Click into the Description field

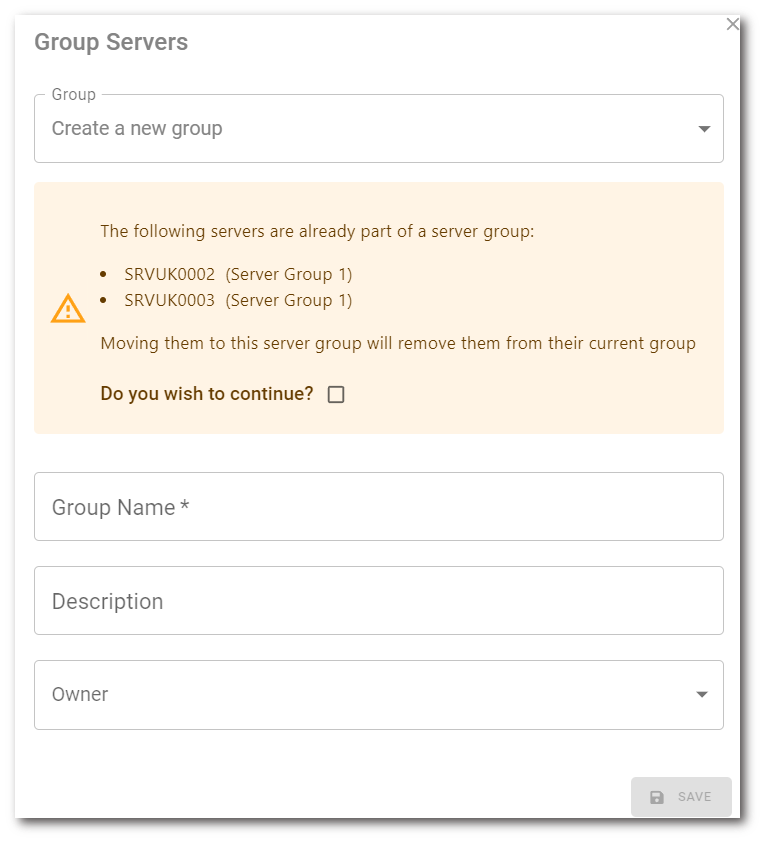coord(378,601)
